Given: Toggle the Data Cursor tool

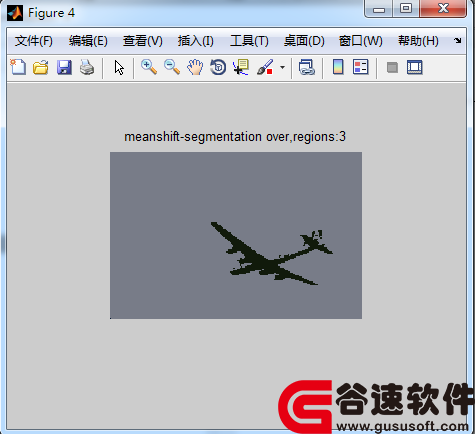Looking at the screenshot, I should pos(241,67).
